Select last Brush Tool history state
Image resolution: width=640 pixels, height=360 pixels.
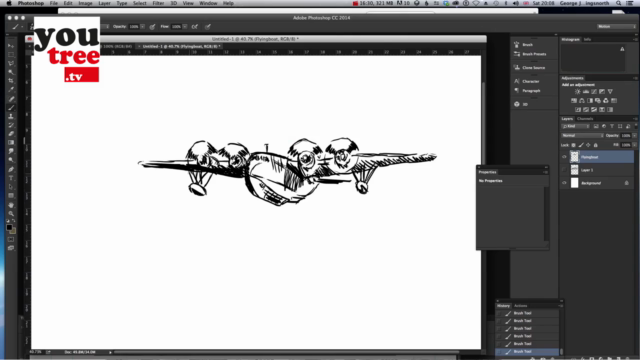(527, 351)
